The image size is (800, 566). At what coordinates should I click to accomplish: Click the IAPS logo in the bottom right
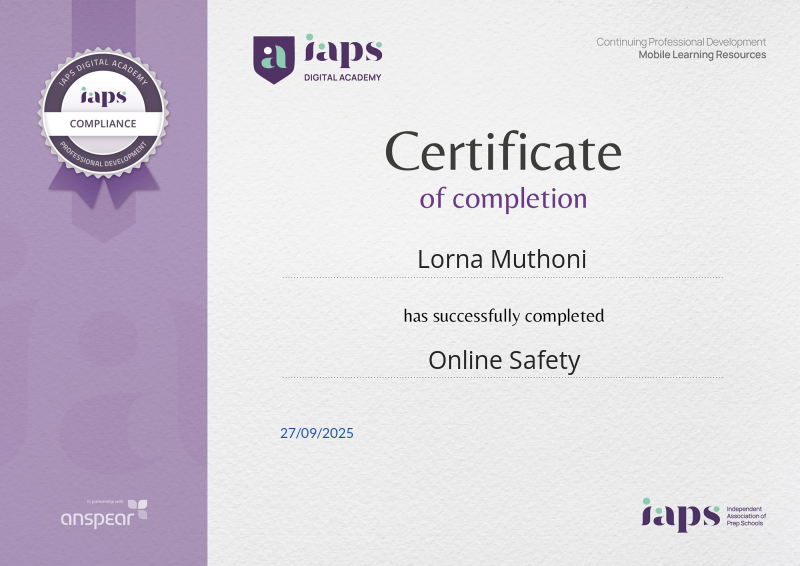tap(680, 514)
